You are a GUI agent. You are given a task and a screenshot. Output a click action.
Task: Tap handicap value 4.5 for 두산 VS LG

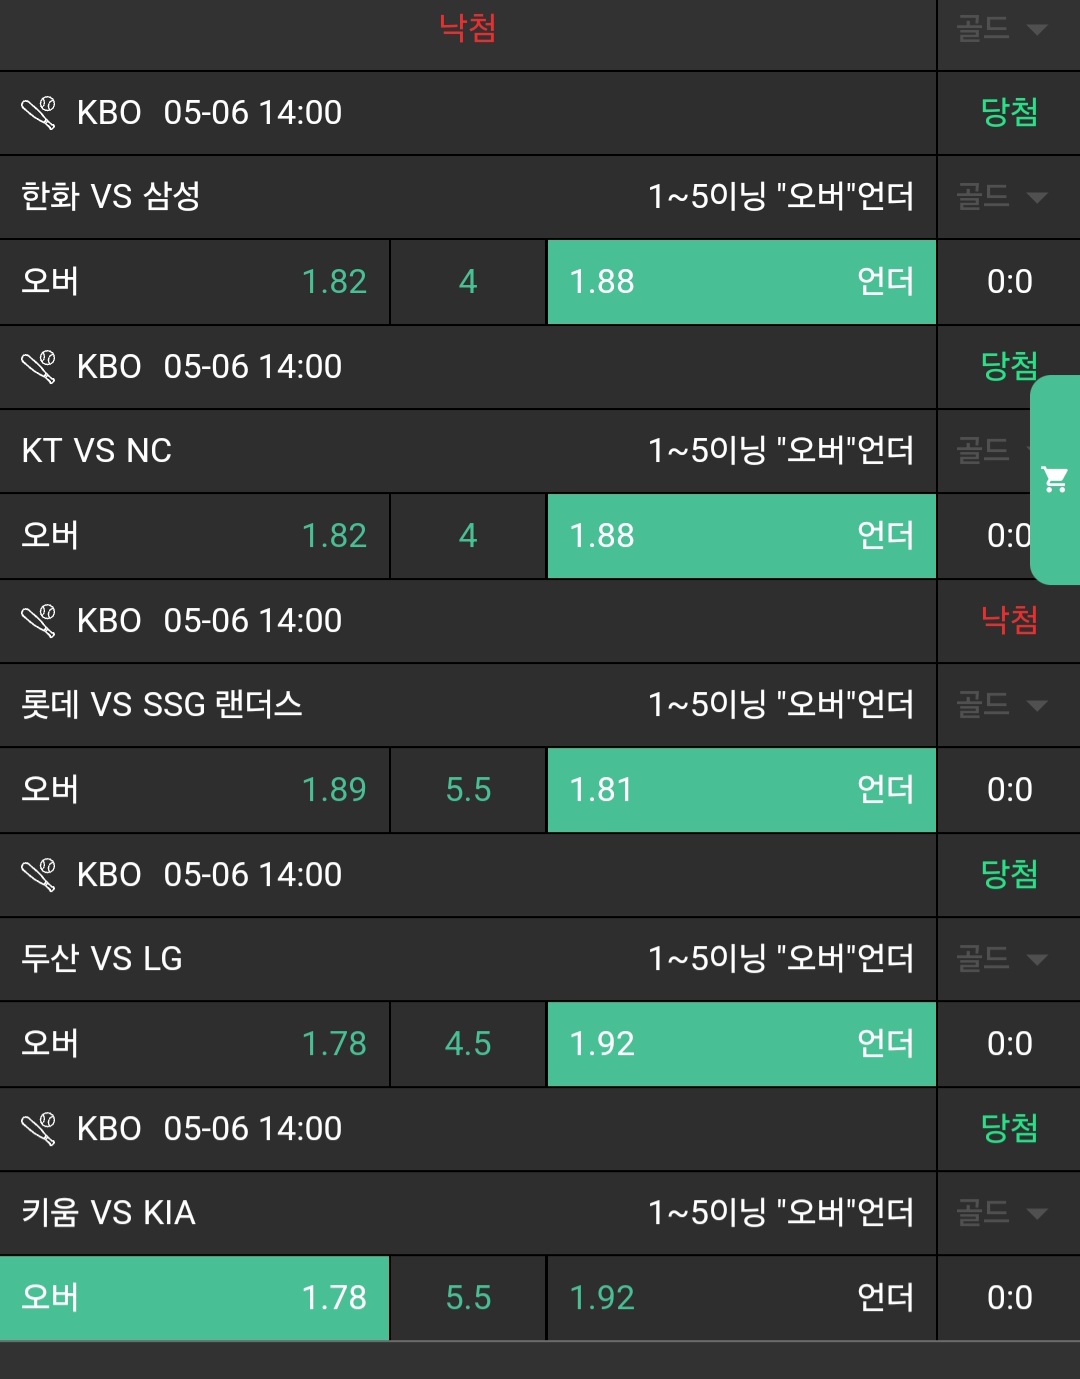point(468,1044)
